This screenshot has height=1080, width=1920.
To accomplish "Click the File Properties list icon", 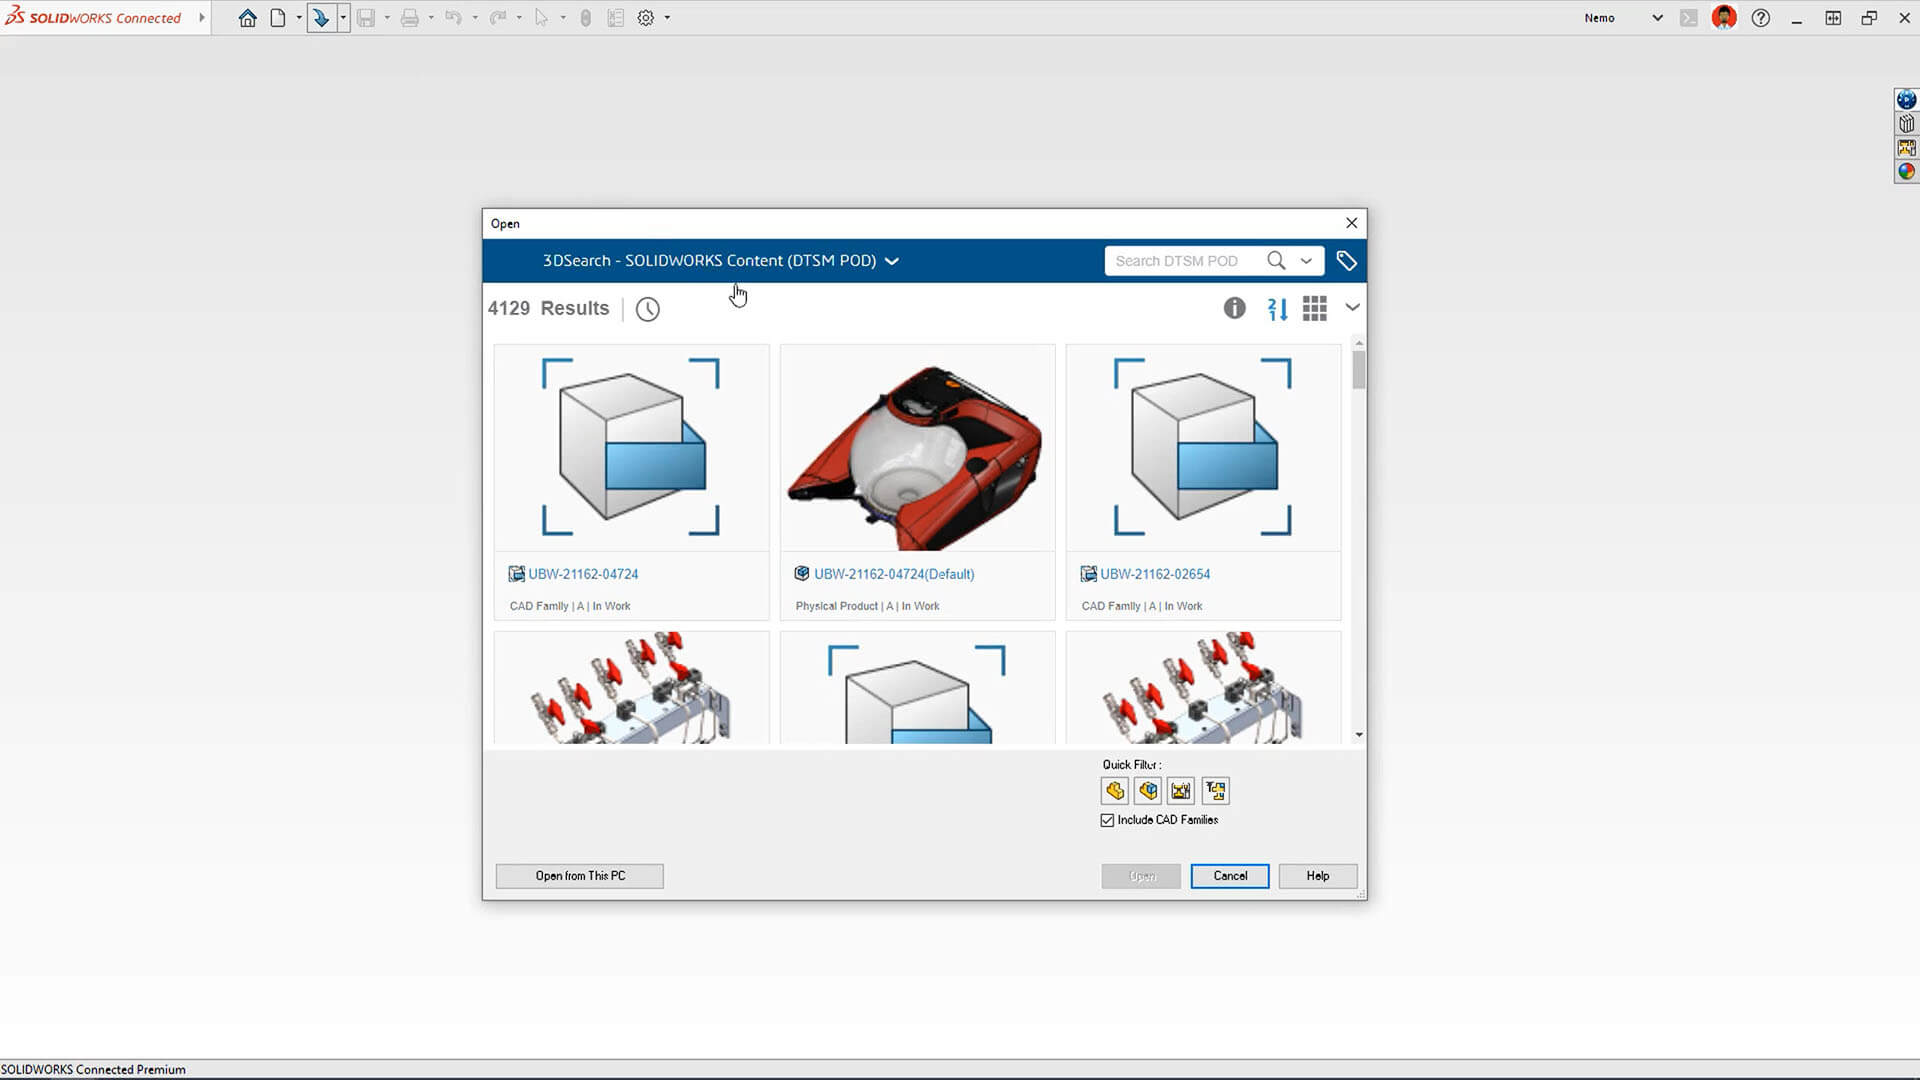I will click(616, 18).
